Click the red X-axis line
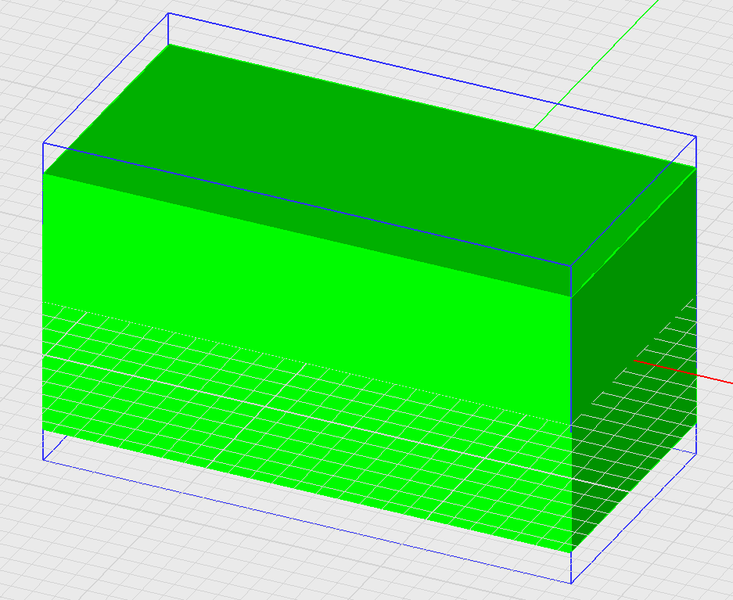Screen dimensions: 733x600 683,372
